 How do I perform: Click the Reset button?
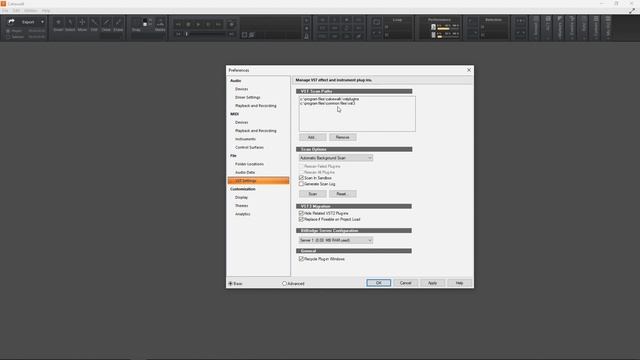pos(342,194)
